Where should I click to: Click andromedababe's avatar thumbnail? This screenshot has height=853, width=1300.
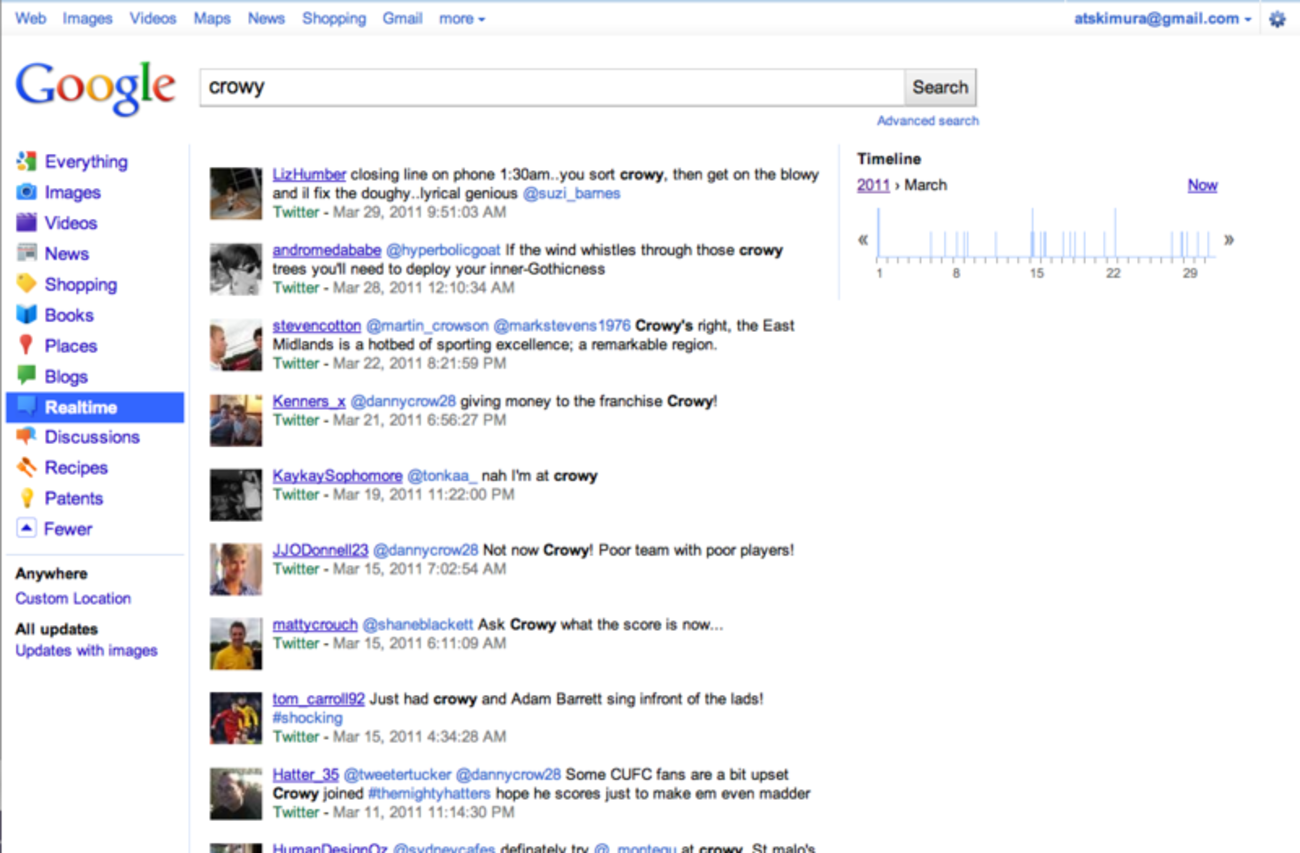tap(236, 269)
